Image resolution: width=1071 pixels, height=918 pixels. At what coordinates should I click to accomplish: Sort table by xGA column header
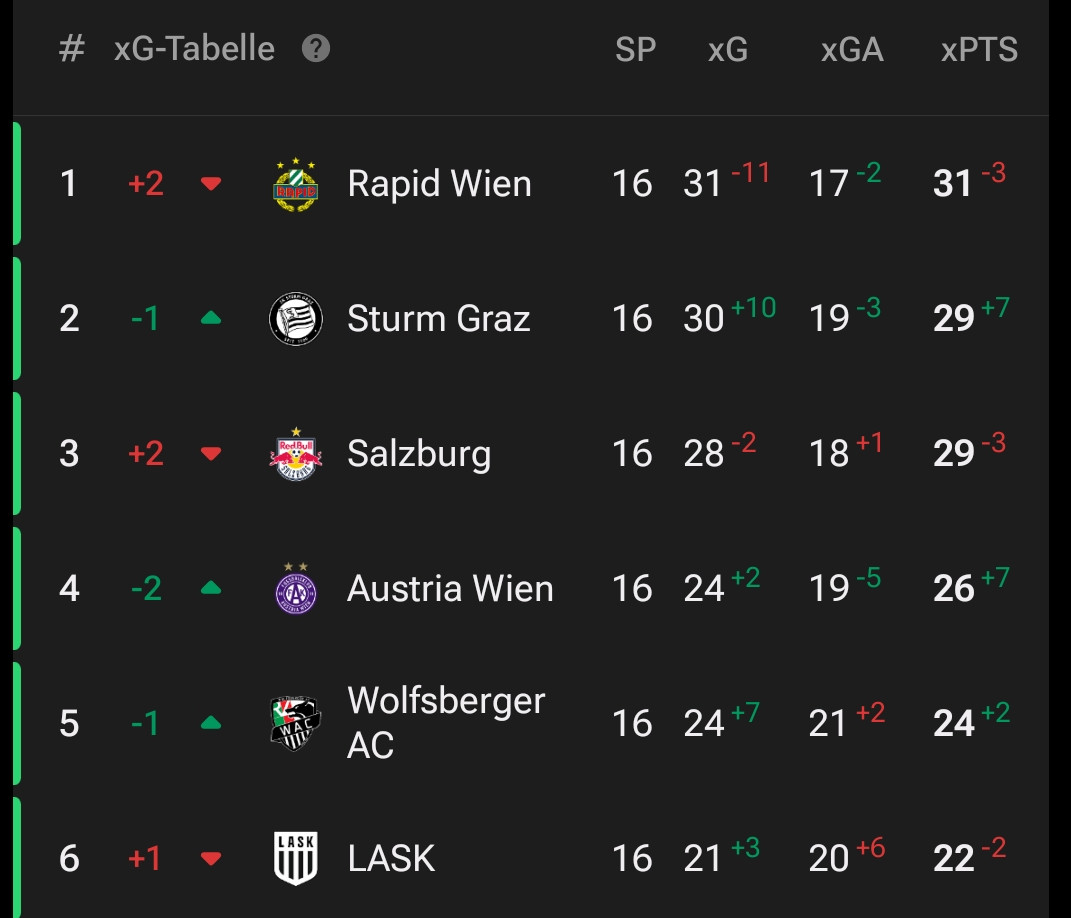(852, 50)
